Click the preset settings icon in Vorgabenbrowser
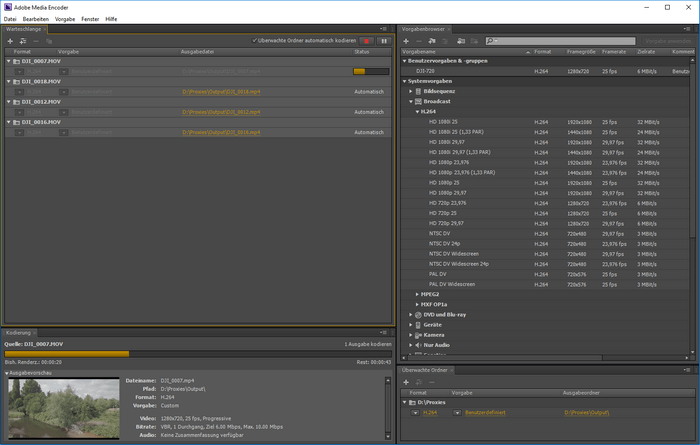This screenshot has width=700, height=445. (445, 41)
